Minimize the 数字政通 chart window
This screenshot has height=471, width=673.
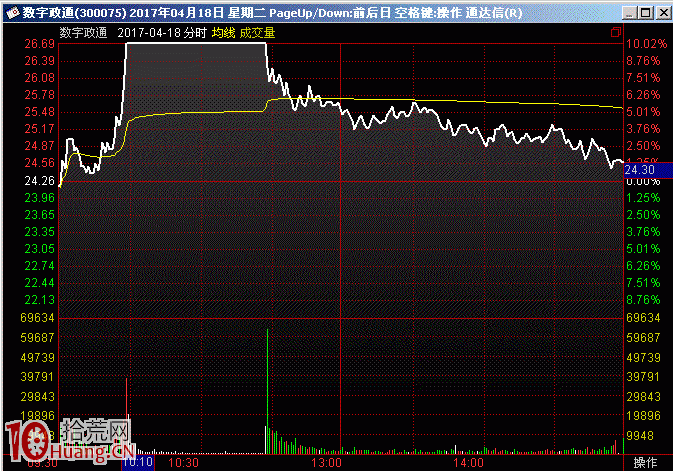pos(629,13)
